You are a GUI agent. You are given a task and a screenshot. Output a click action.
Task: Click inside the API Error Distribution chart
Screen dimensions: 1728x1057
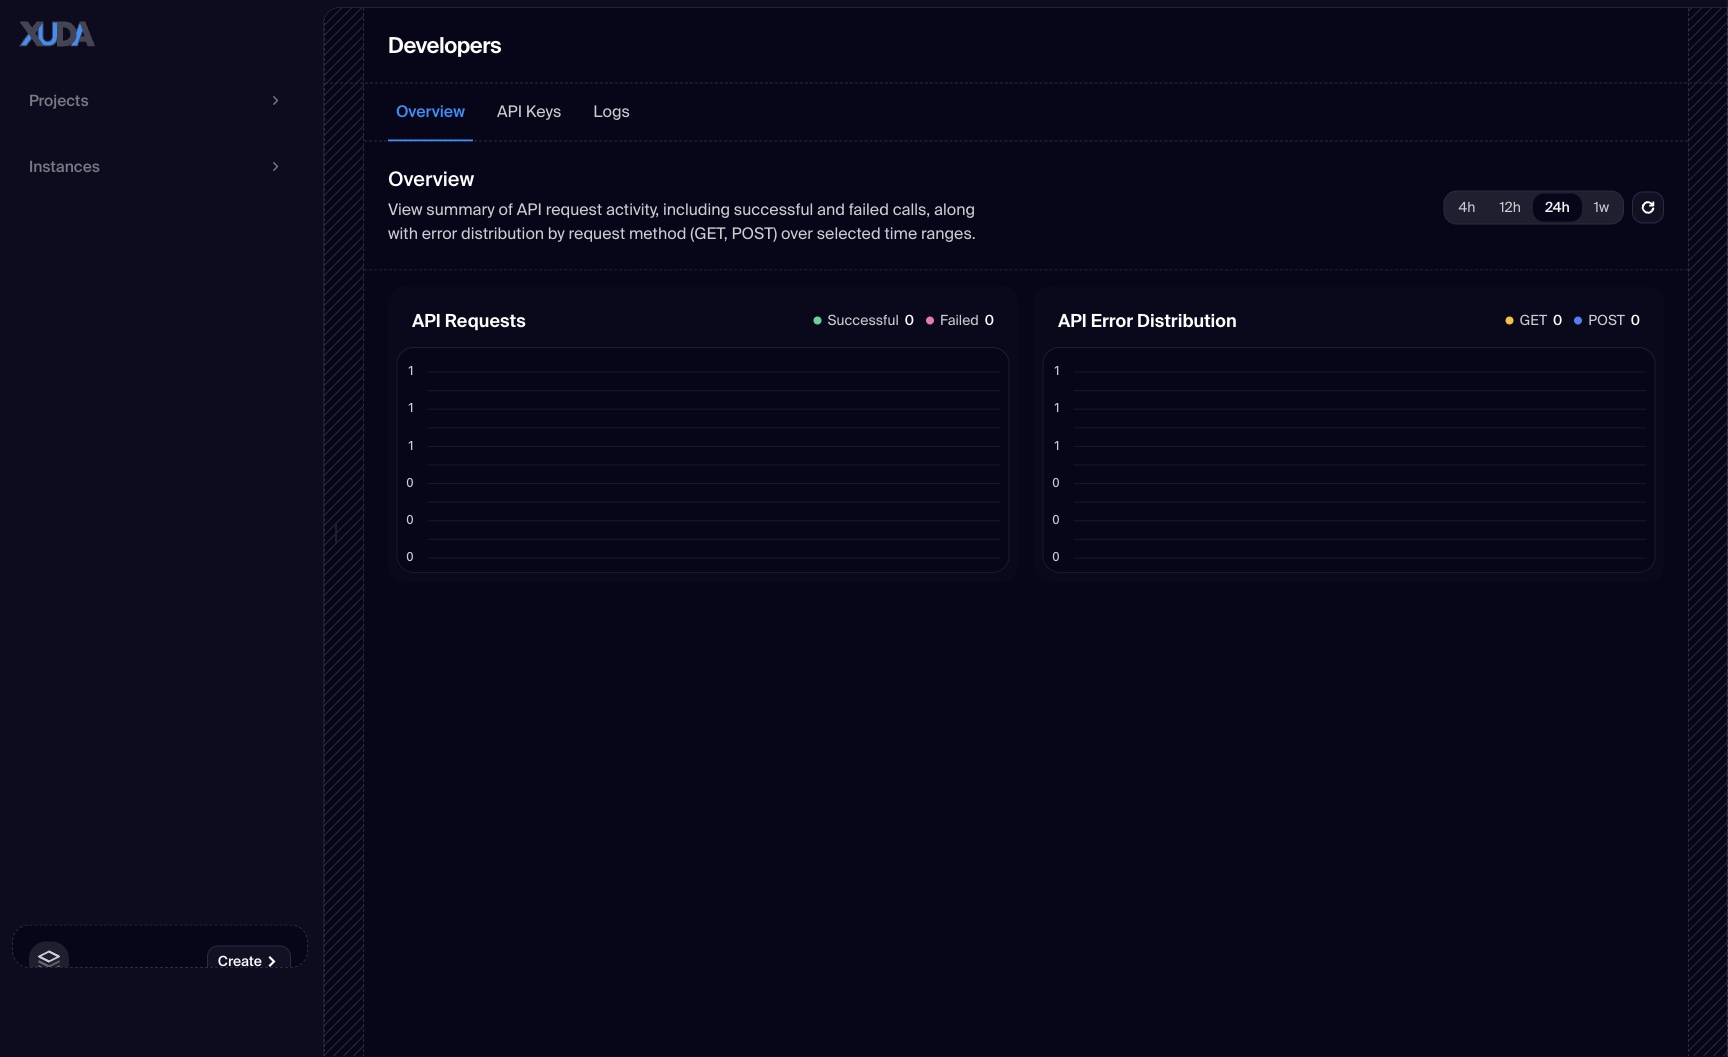tap(1349, 460)
